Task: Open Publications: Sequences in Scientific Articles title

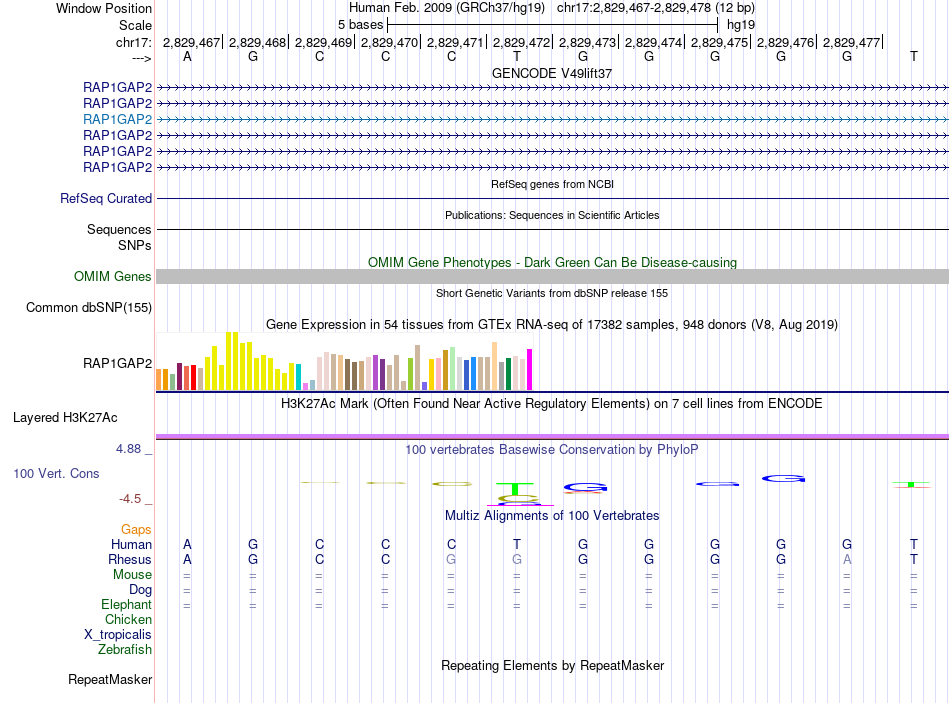Action: coord(552,215)
